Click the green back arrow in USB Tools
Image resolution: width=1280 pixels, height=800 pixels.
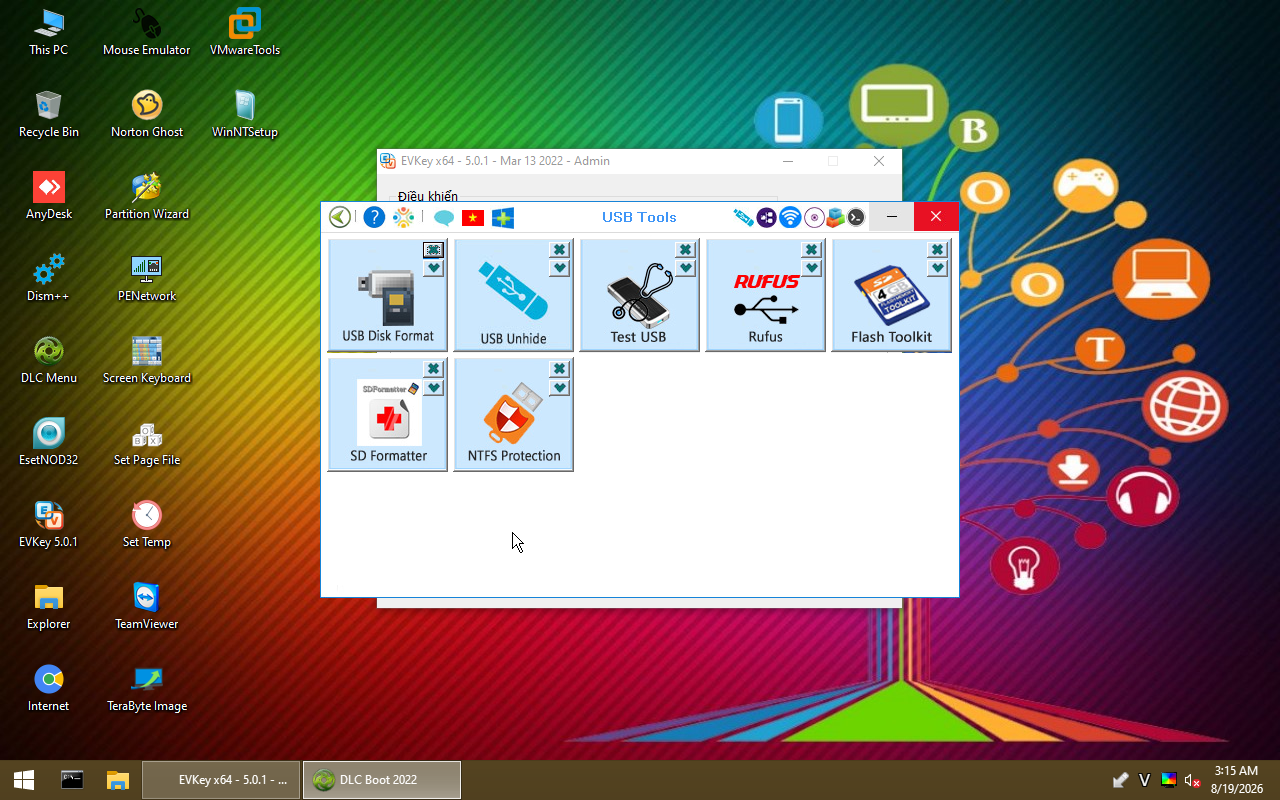tap(340, 217)
